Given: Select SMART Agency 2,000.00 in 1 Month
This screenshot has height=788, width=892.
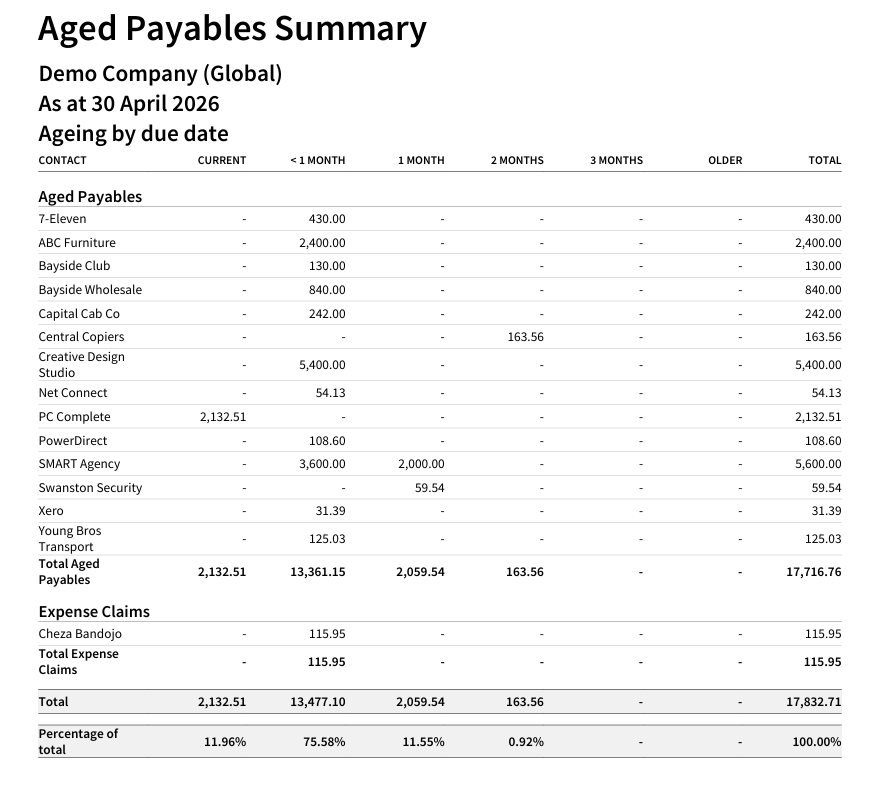Looking at the screenshot, I should pos(422,464).
